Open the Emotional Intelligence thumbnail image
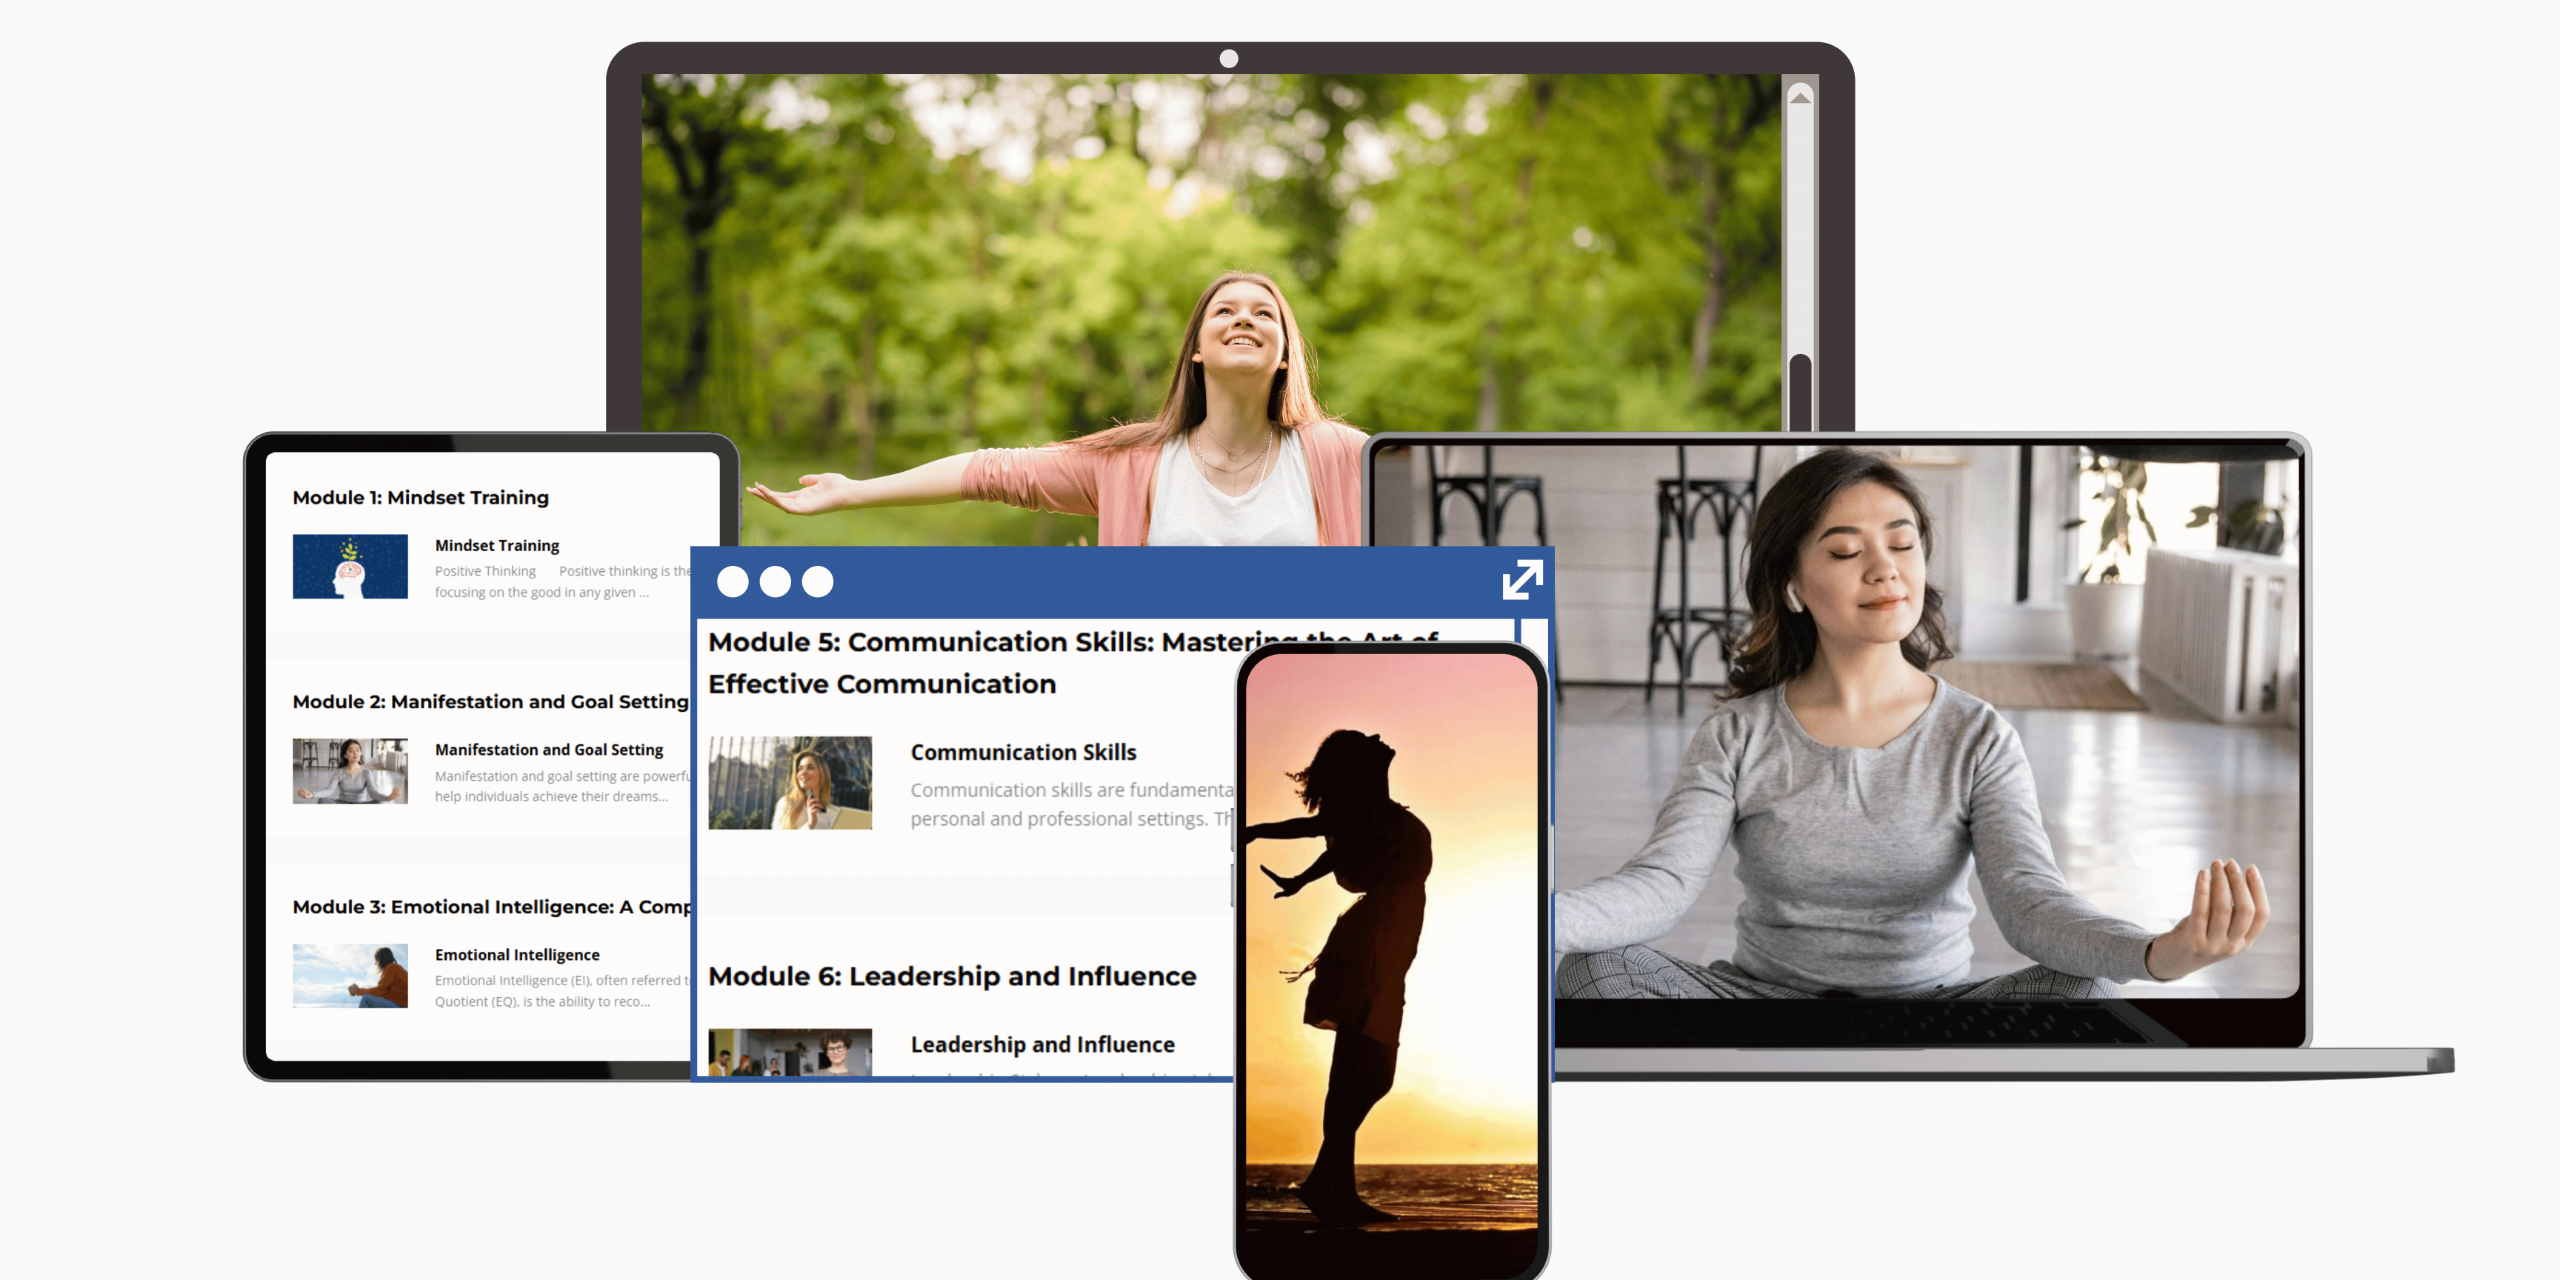2560x1280 pixels. (350, 976)
